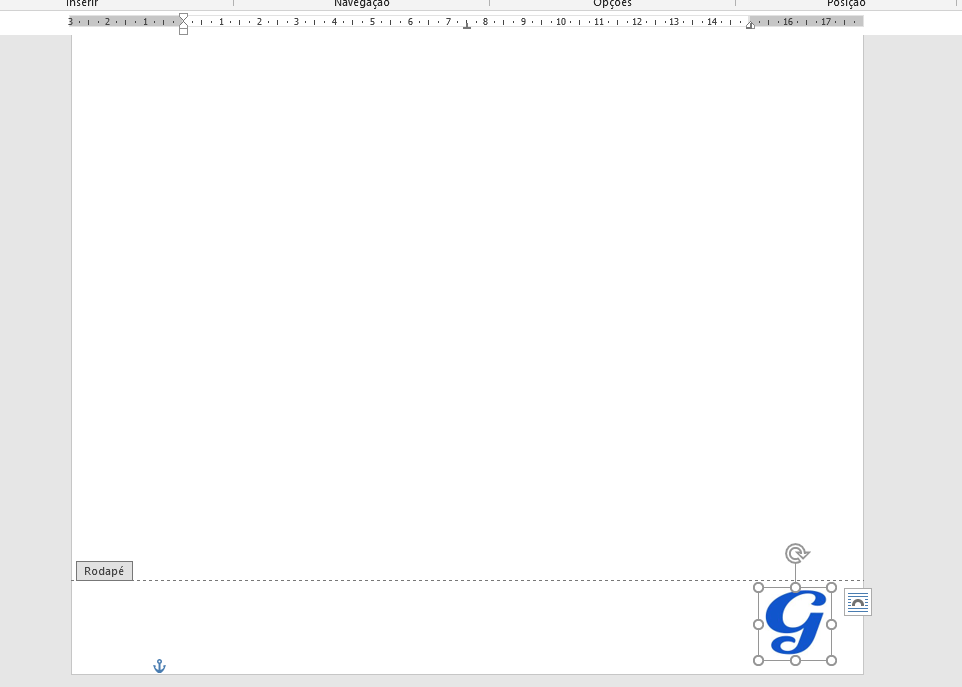The image size is (962, 687).
Task: Click the bottom-middle resize handle of the logo
Action: point(795,661)
